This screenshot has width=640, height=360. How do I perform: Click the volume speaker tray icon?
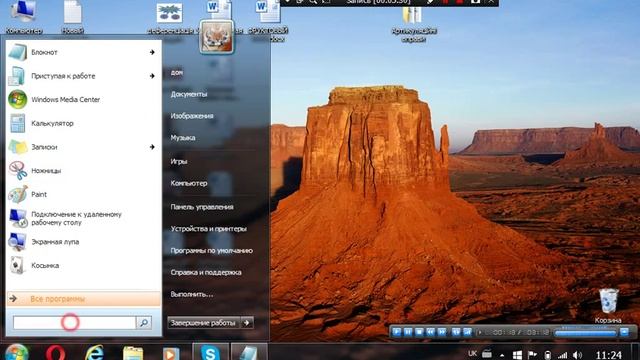578,356
